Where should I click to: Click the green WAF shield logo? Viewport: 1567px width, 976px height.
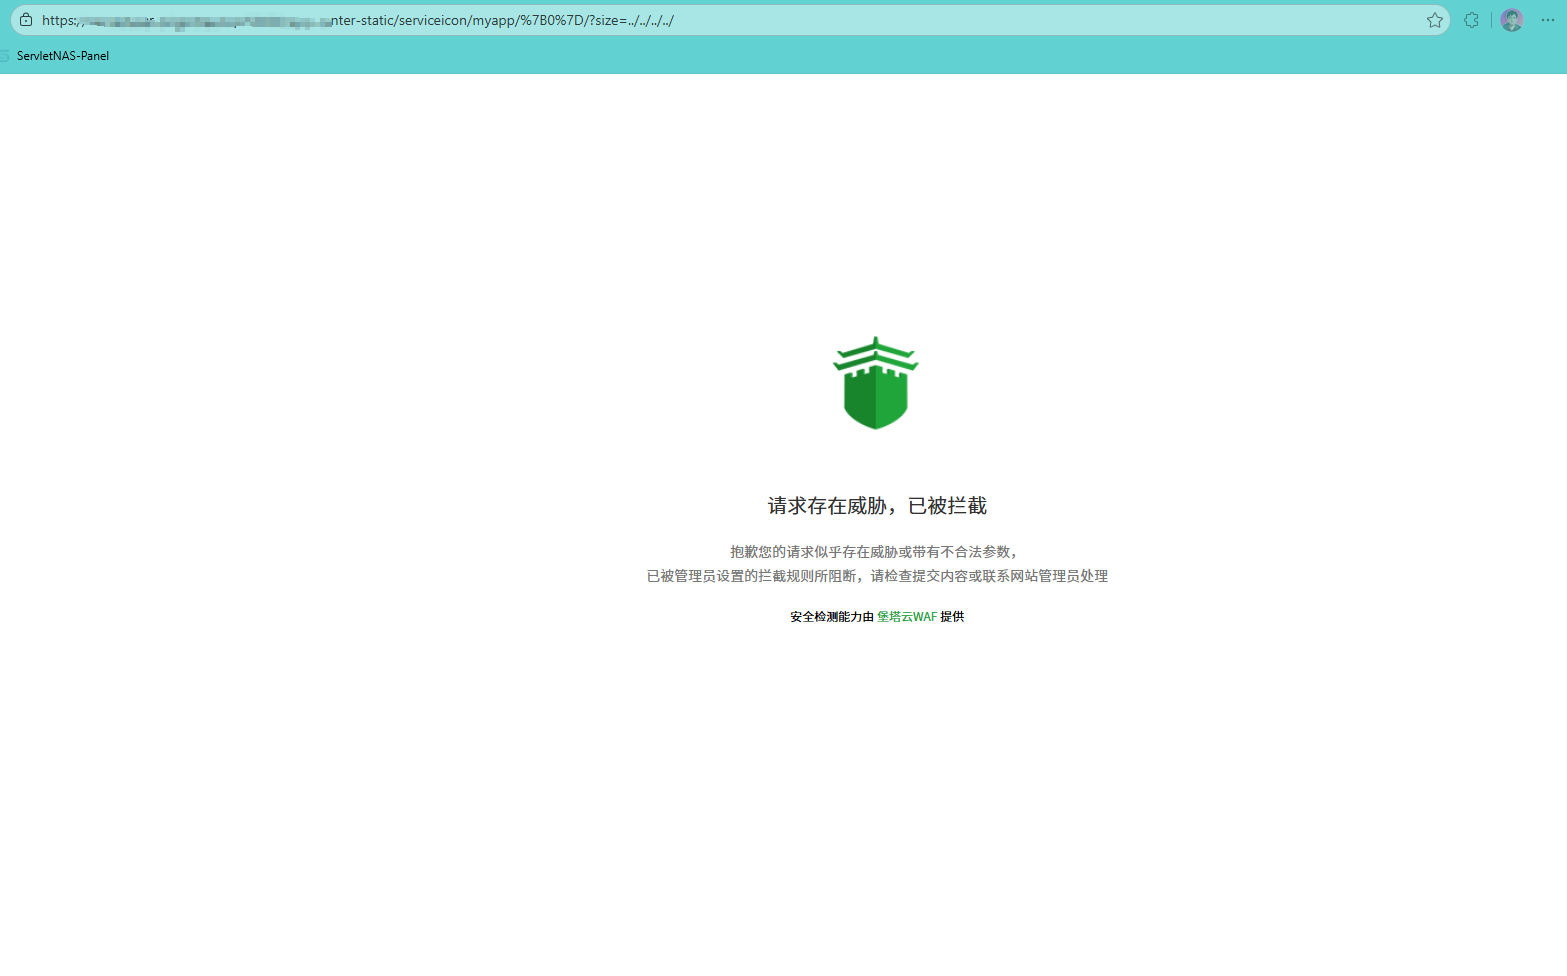(x=875, y=383)
